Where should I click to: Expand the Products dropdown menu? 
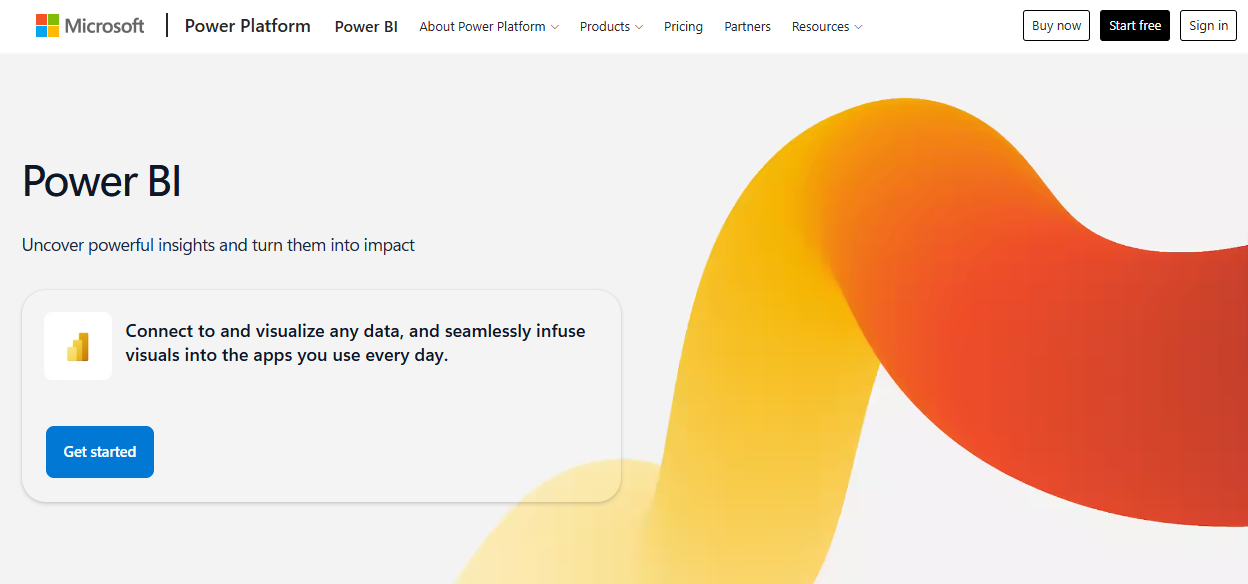tap(611, 27)
